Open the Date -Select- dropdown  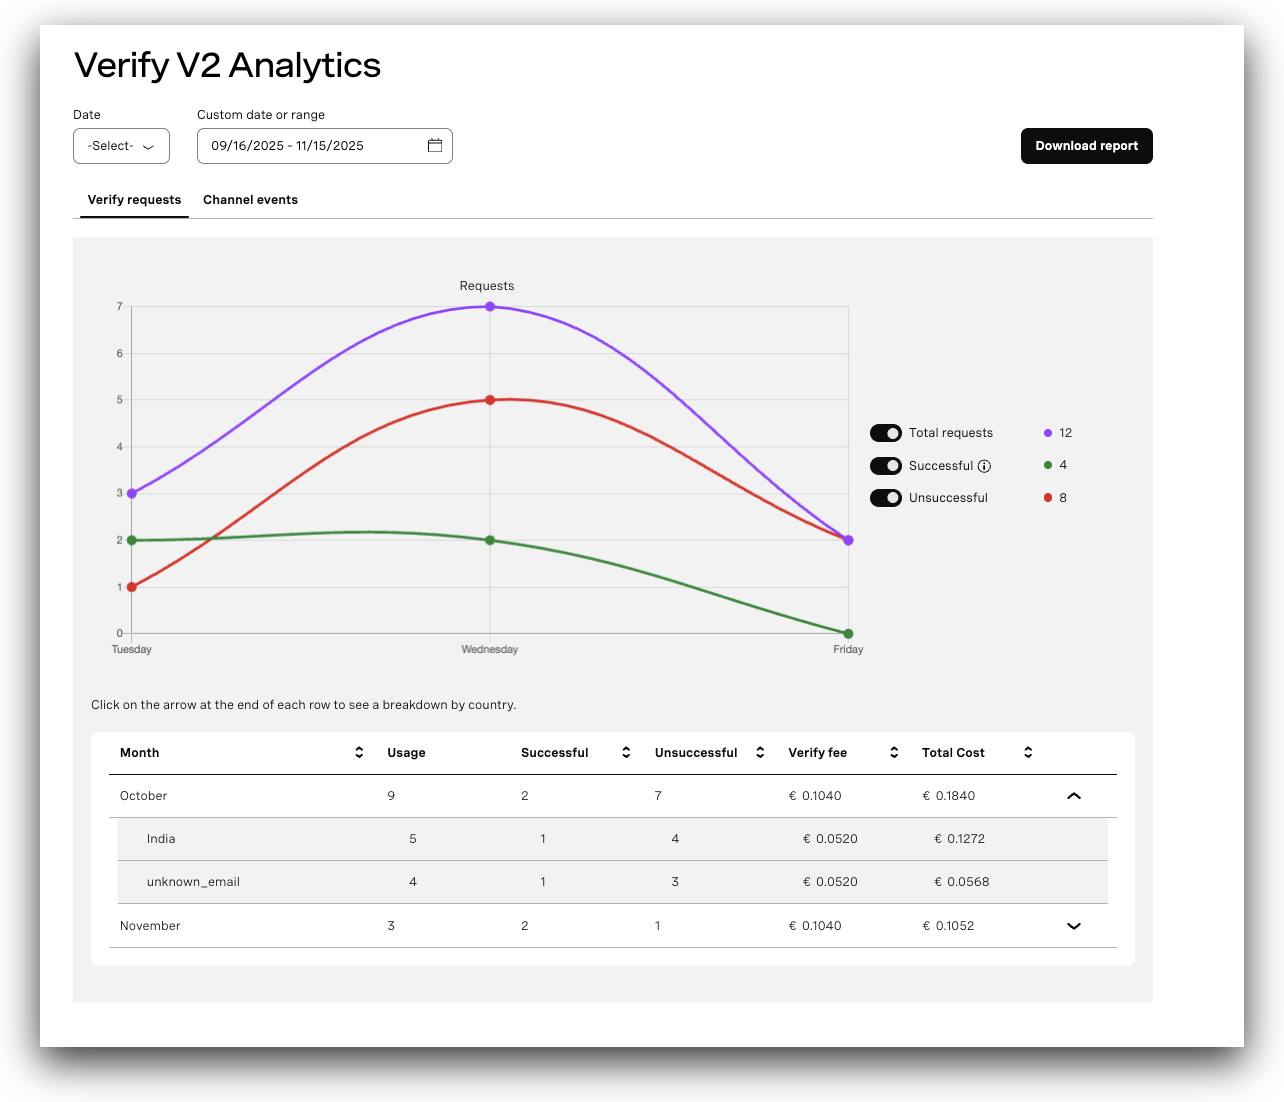coord(121,145)
